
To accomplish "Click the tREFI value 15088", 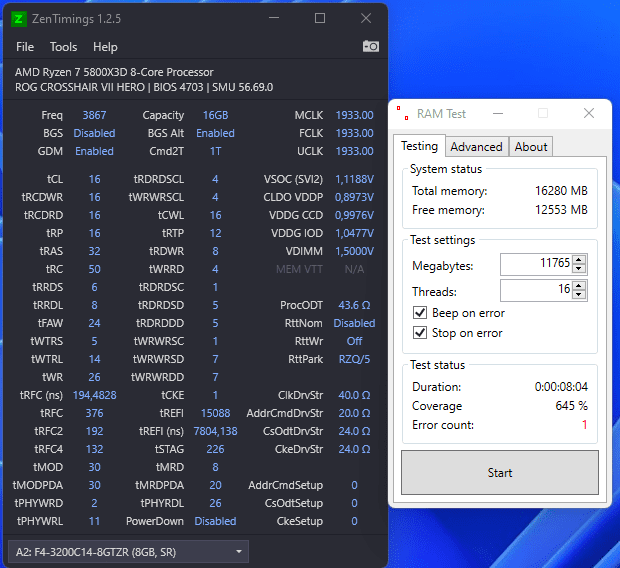I will 215,413.
